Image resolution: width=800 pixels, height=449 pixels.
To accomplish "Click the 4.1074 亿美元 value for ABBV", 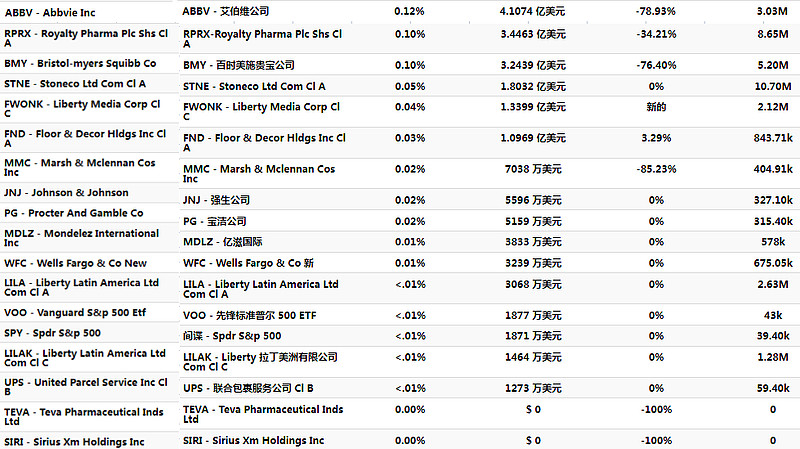I will tap(532, 11).
